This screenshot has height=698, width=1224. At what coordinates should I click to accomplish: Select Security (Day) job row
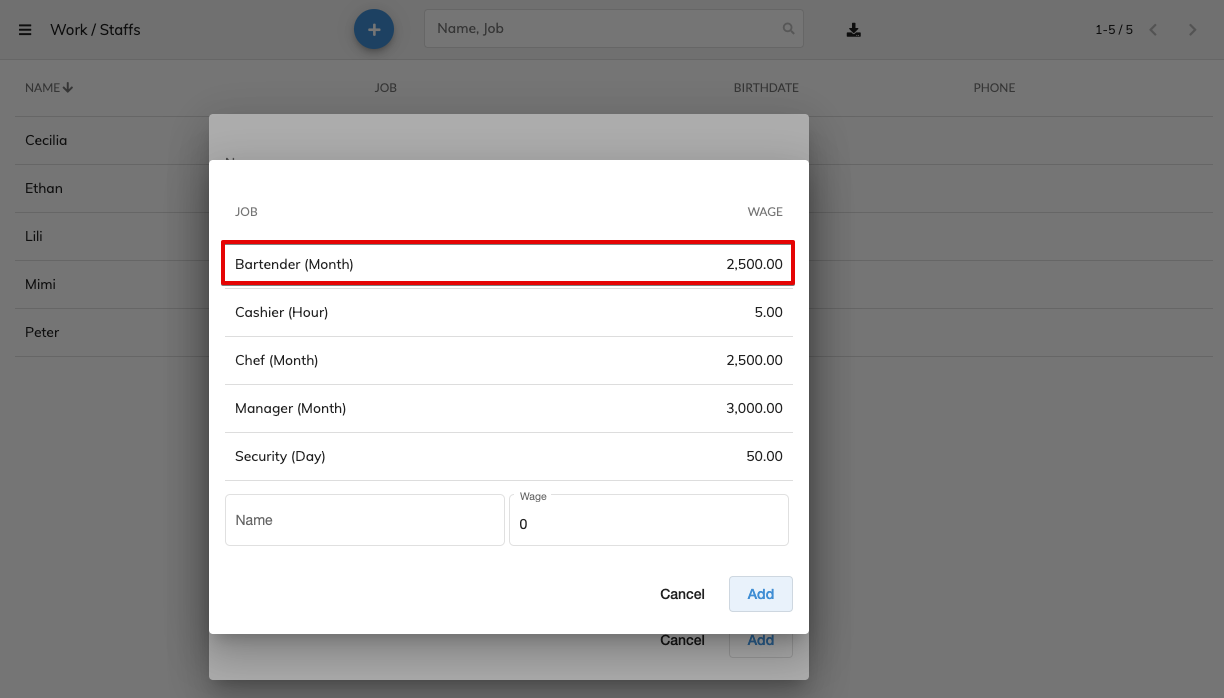coord(508,456)
